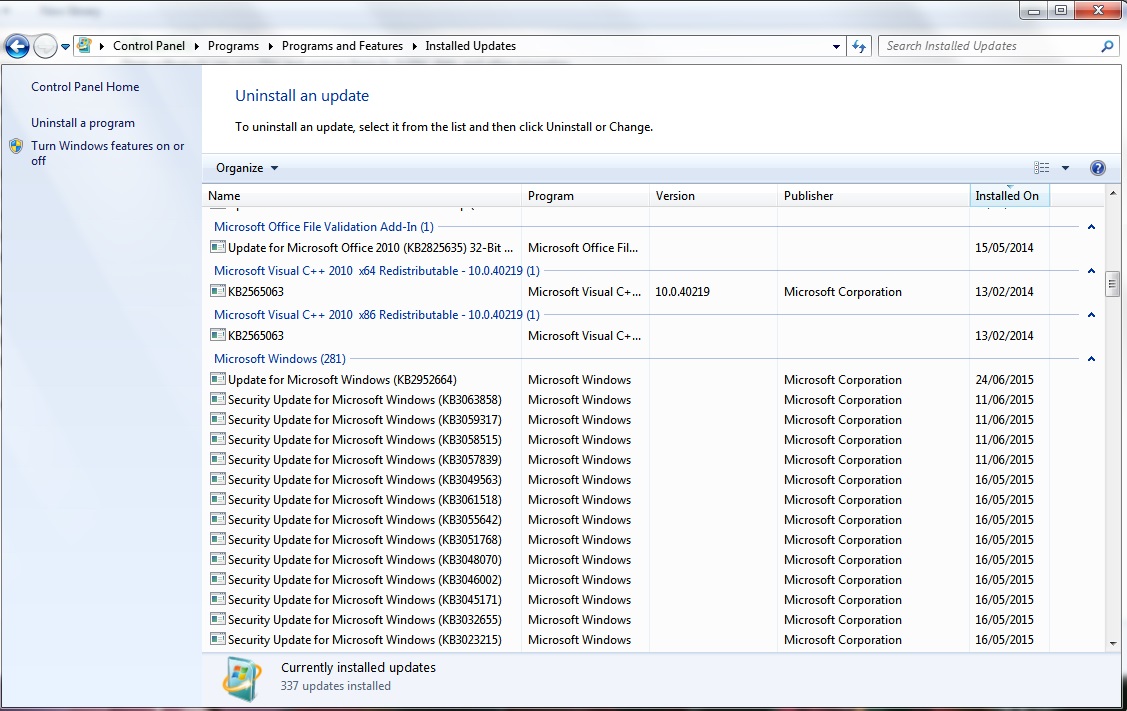Click the vertical scrollbar thumb
This screenshot has width=1127, height=711.
(1112, 283)
